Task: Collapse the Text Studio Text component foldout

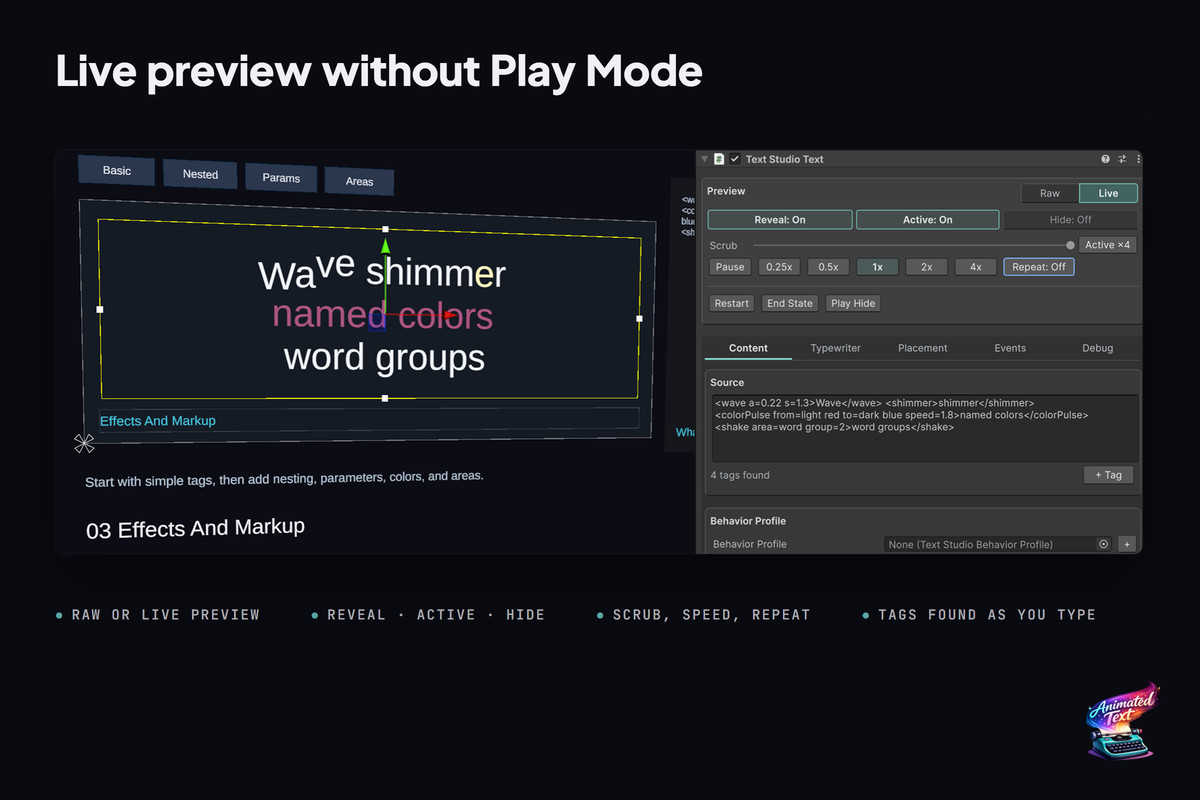Action: (x=704, y=159)
